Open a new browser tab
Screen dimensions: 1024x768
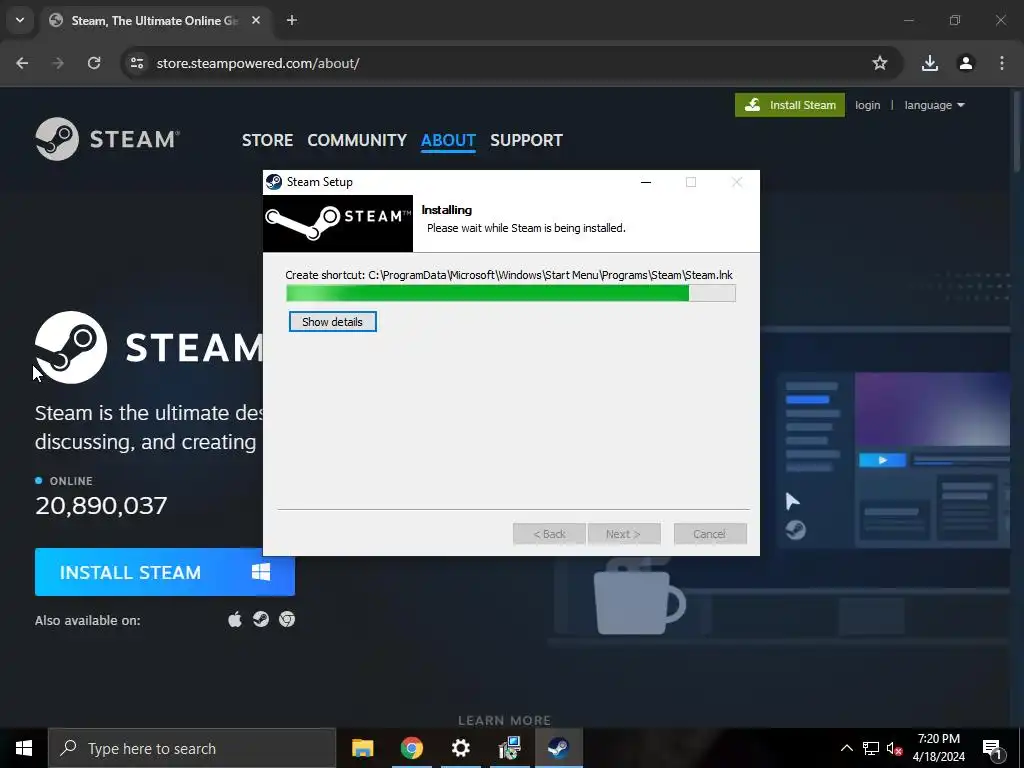pos(292,20)
